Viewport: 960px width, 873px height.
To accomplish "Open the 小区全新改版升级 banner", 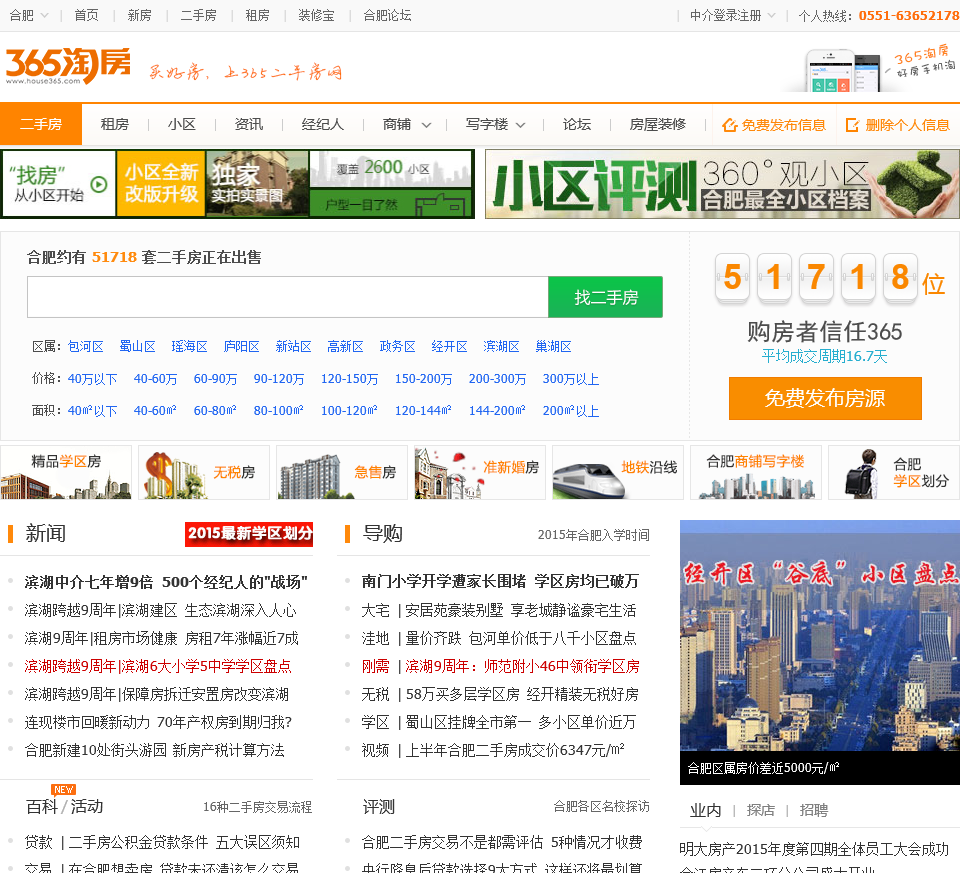I will 161,184.
